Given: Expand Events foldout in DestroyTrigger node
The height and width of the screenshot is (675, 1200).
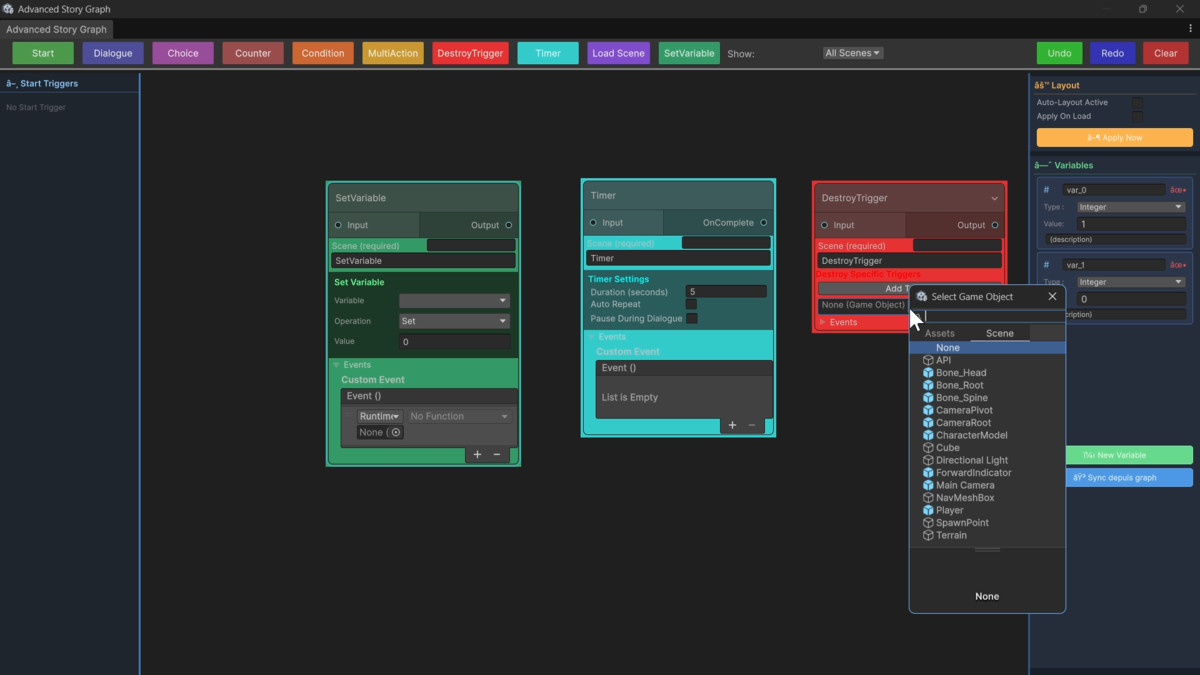Looking at the screenshot, I should (823, 322).
